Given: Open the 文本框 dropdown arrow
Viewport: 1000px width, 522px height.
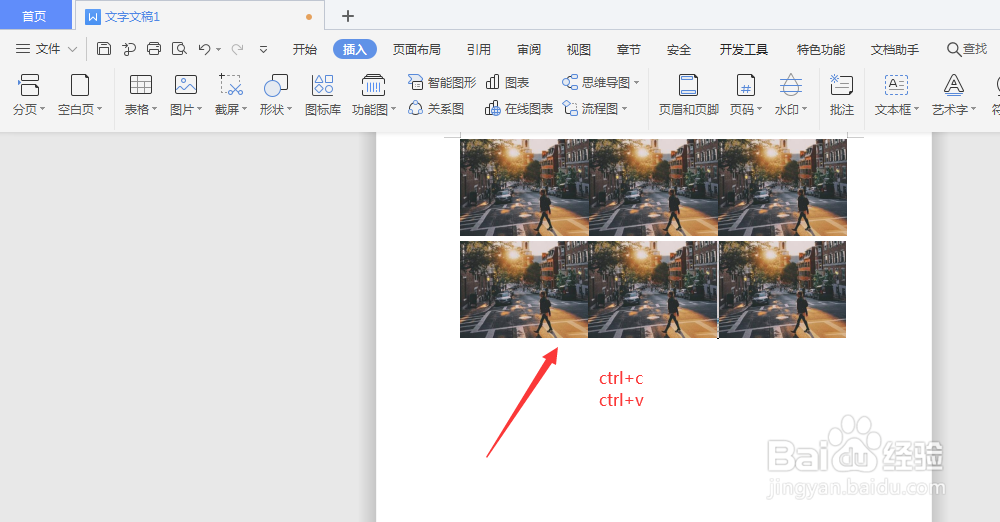Looking at the screenshot, I should coord(916,109).
